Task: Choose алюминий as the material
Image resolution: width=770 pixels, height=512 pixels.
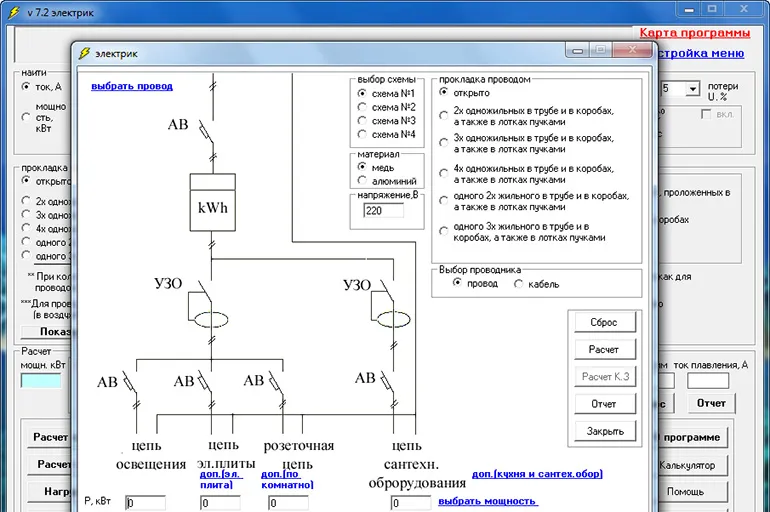Action: (x=362, y=181)
